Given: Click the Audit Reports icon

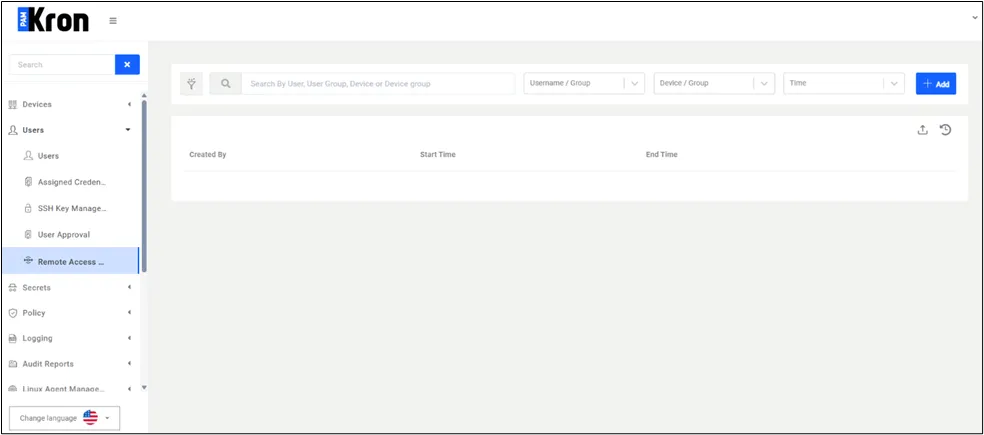Looking at the screenshot, I should click(13, 364).
